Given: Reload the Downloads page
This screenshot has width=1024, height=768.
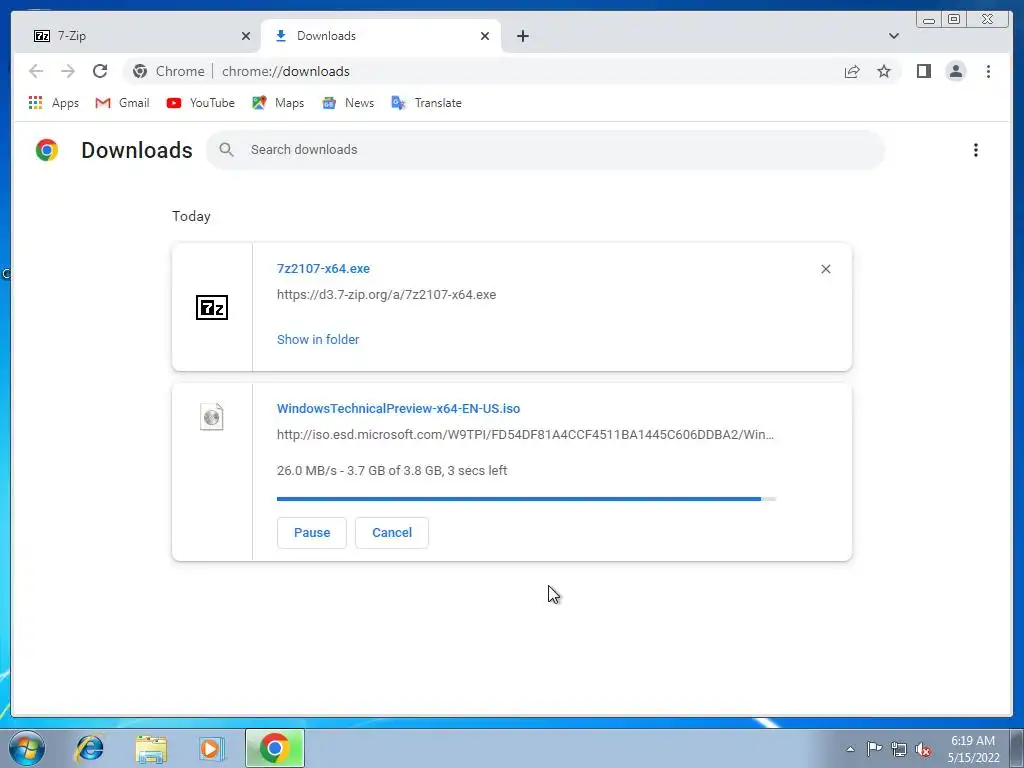Looking at the screenshot, I should pos(100,71).
